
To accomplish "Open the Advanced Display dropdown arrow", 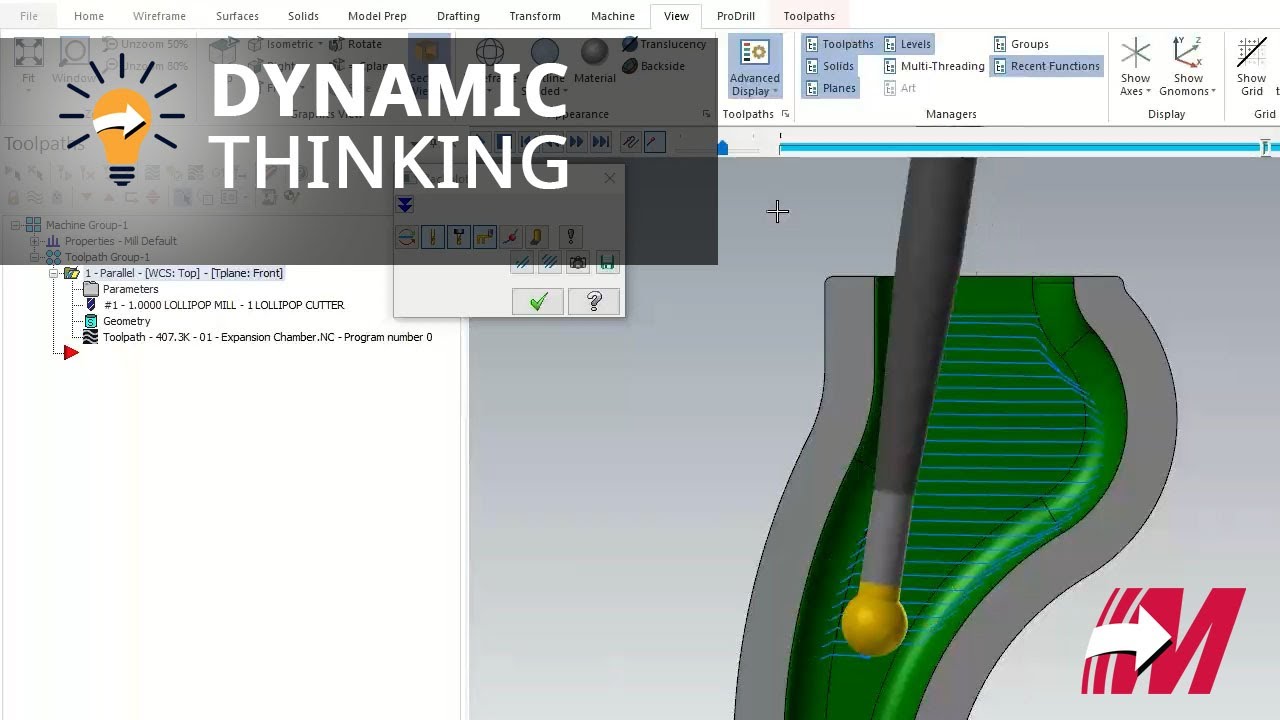I will (x=775, y=92).
